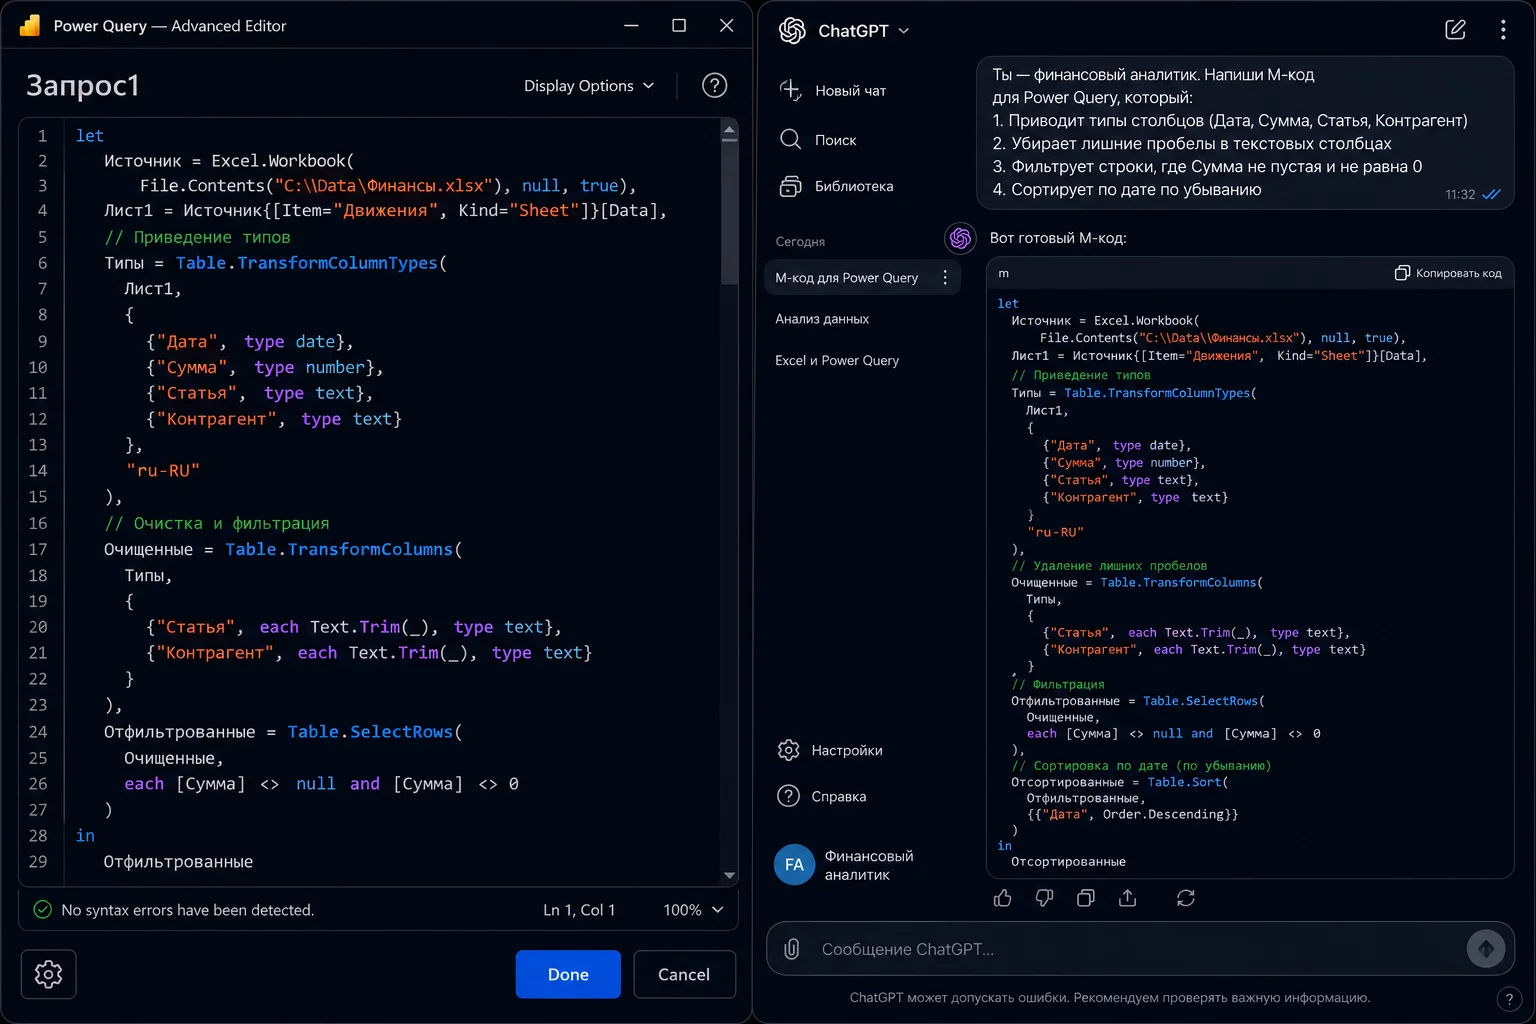
Task: Click the Справка question icon
Action: click(x=789, y=796)
